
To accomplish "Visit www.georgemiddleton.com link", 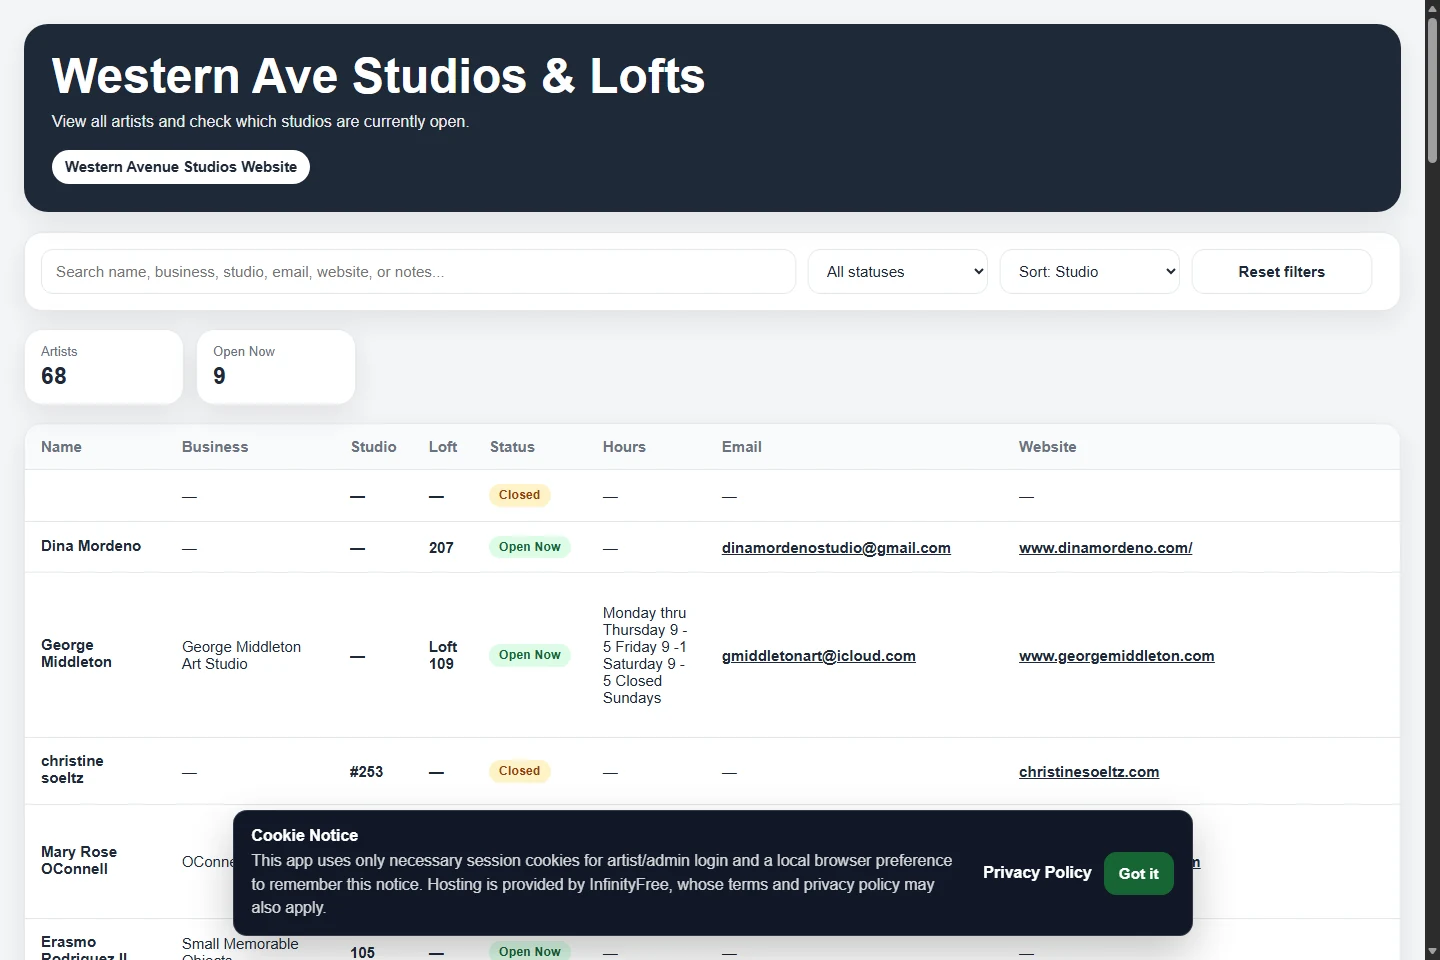I will pyautogui.click(x=1117, y=656).
